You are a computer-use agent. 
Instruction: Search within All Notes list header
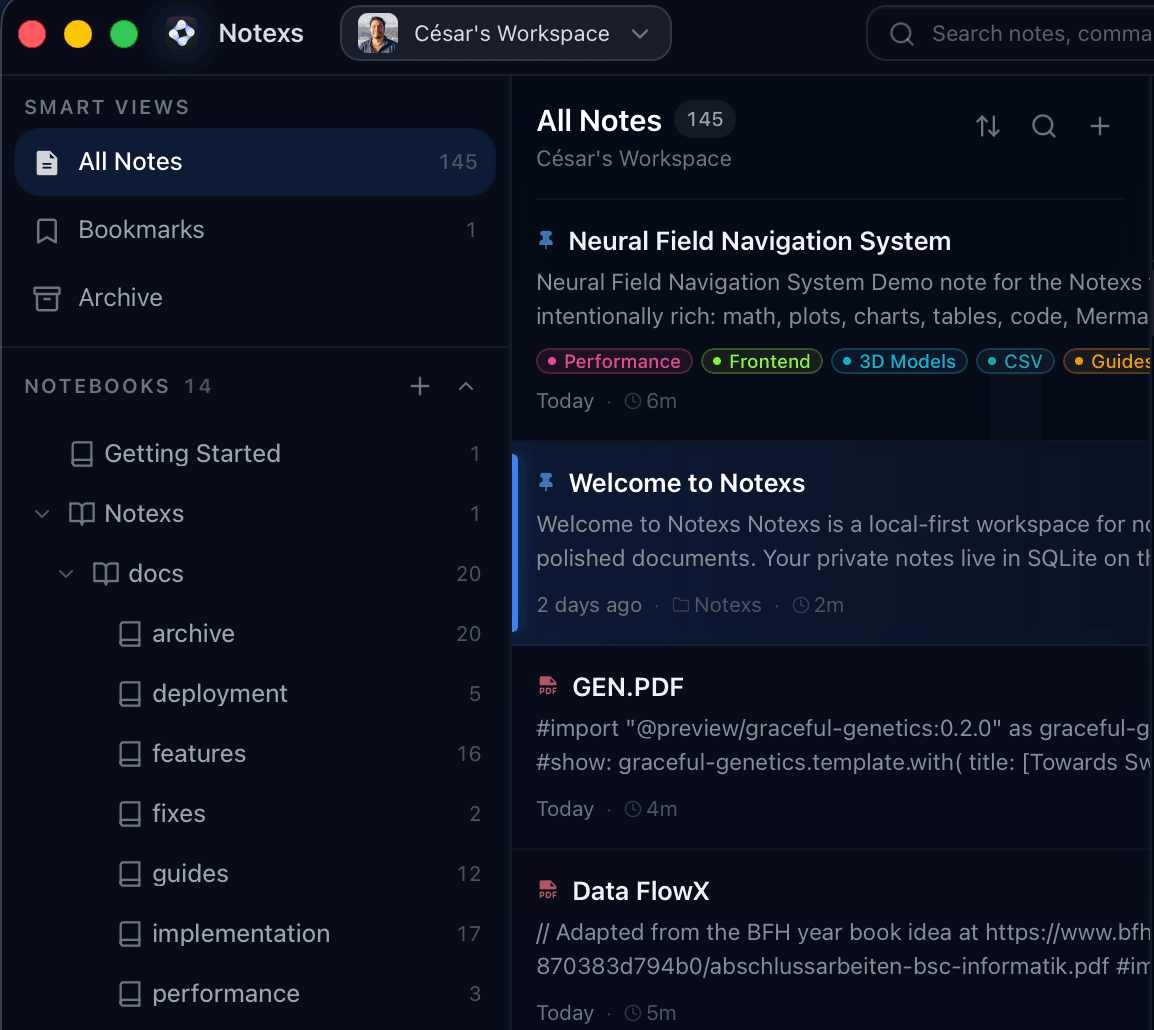click(x=1044, y=127)
